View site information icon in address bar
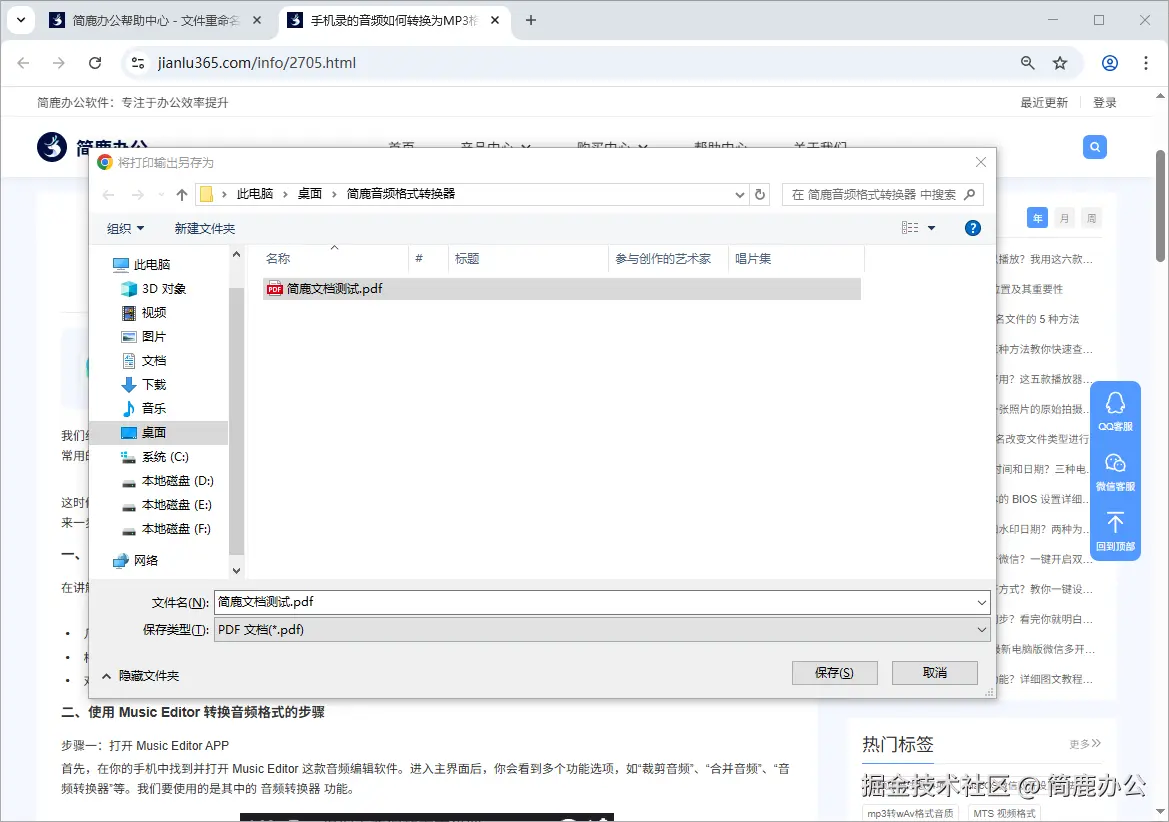The image size is (1169, 822). [138, 63]
